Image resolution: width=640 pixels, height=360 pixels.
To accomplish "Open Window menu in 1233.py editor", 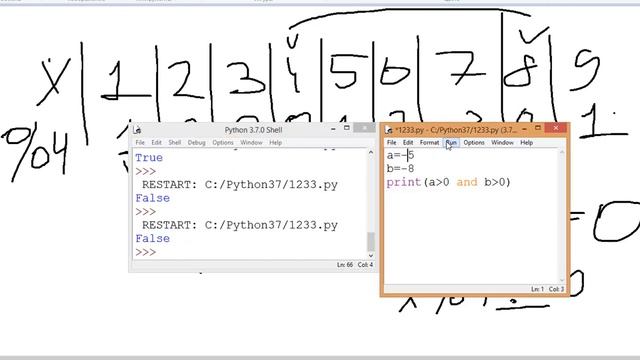I will coord(502,142).
